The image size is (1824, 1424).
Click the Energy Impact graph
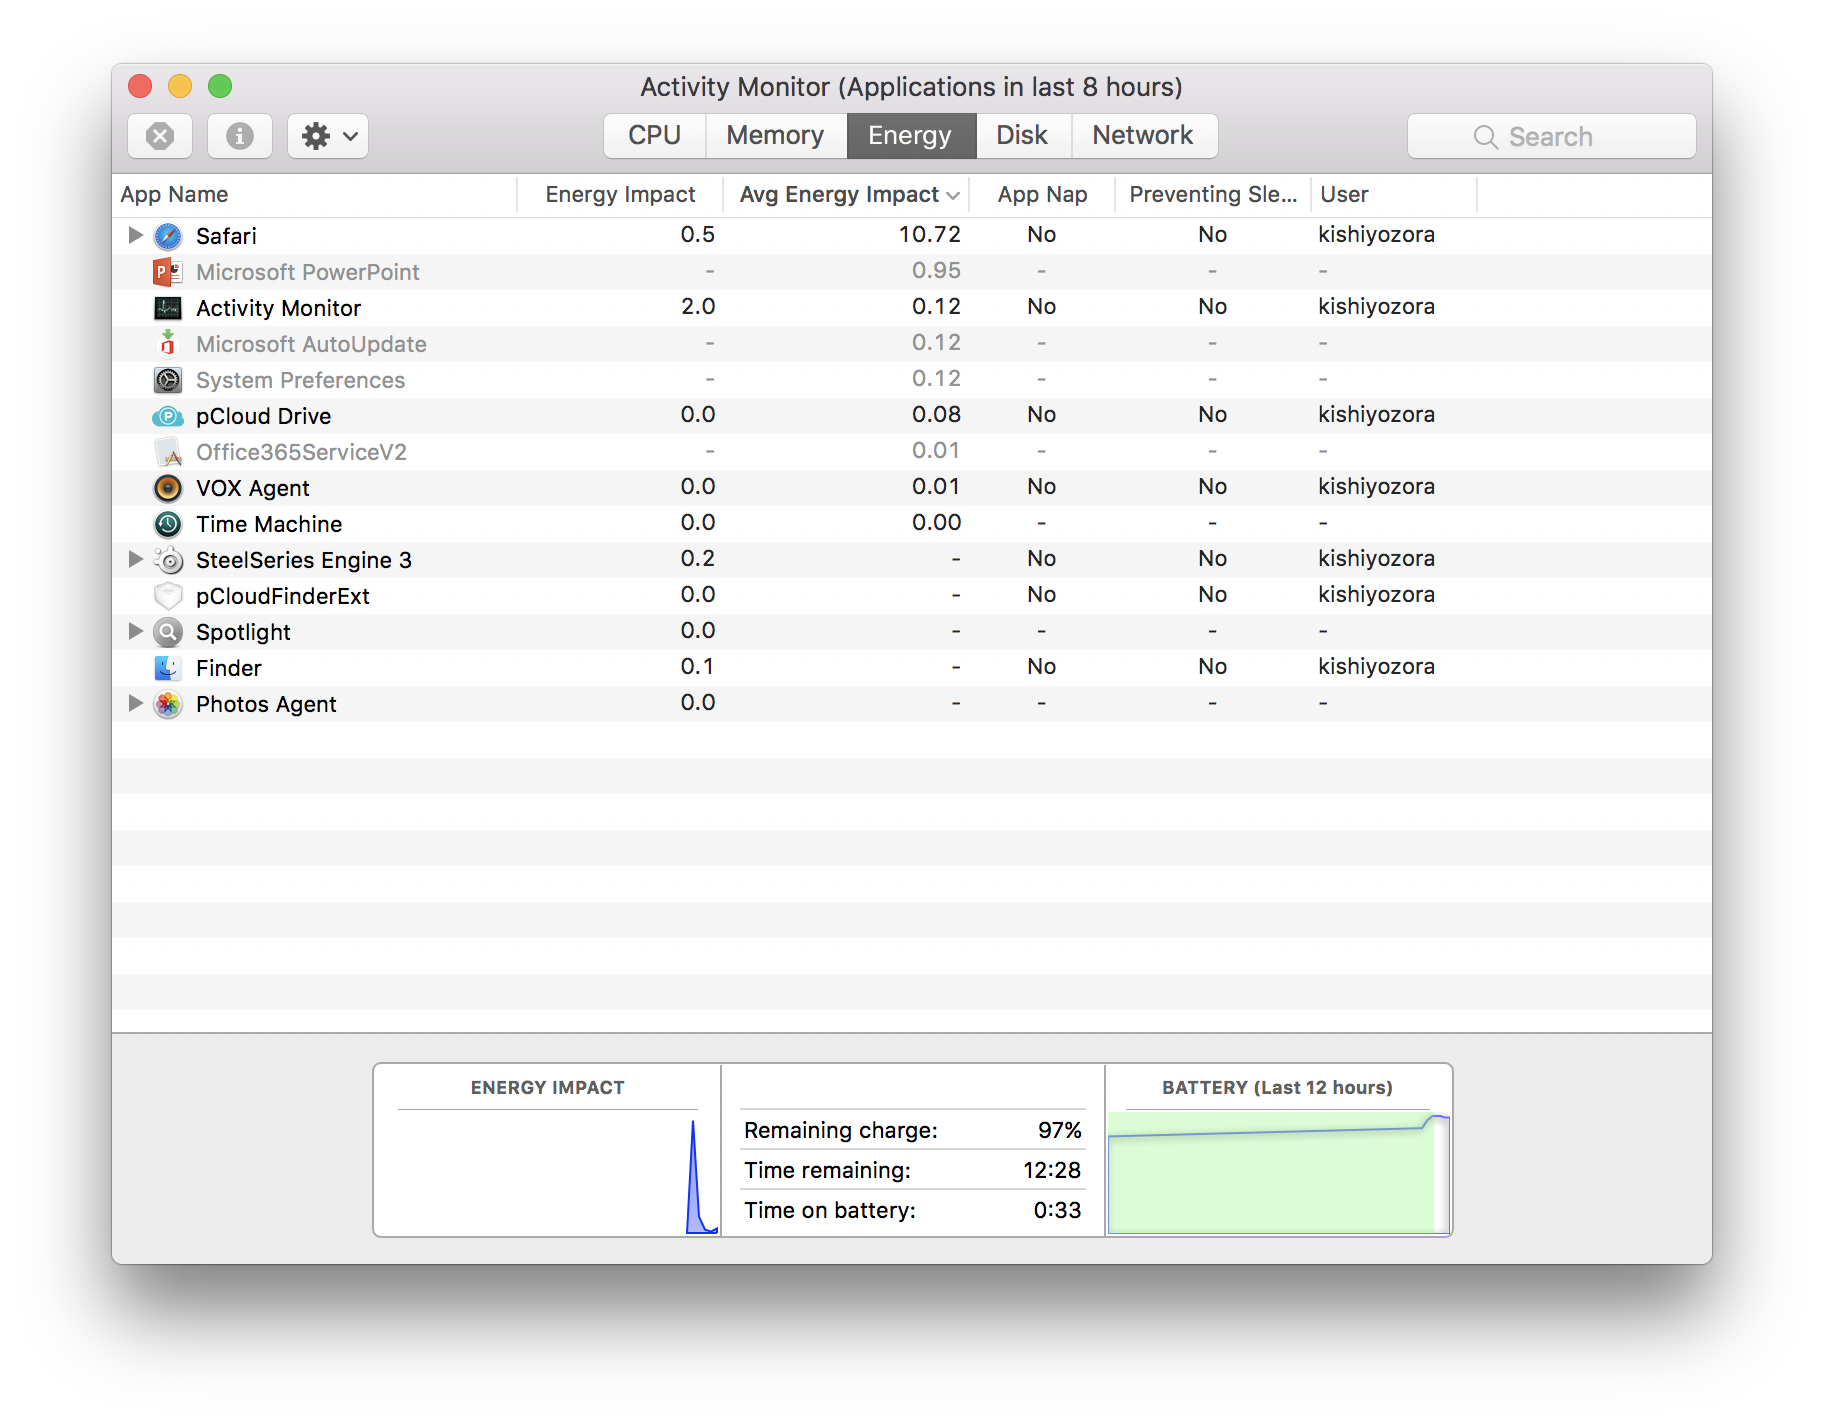[548, 1172]
